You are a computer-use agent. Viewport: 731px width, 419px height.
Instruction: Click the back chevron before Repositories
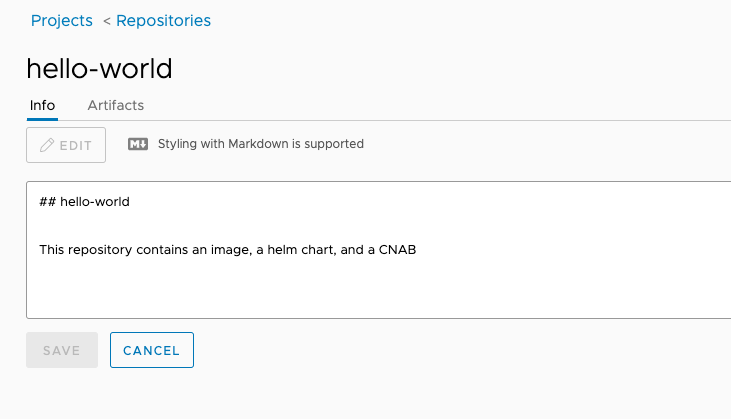click(107, 21)
